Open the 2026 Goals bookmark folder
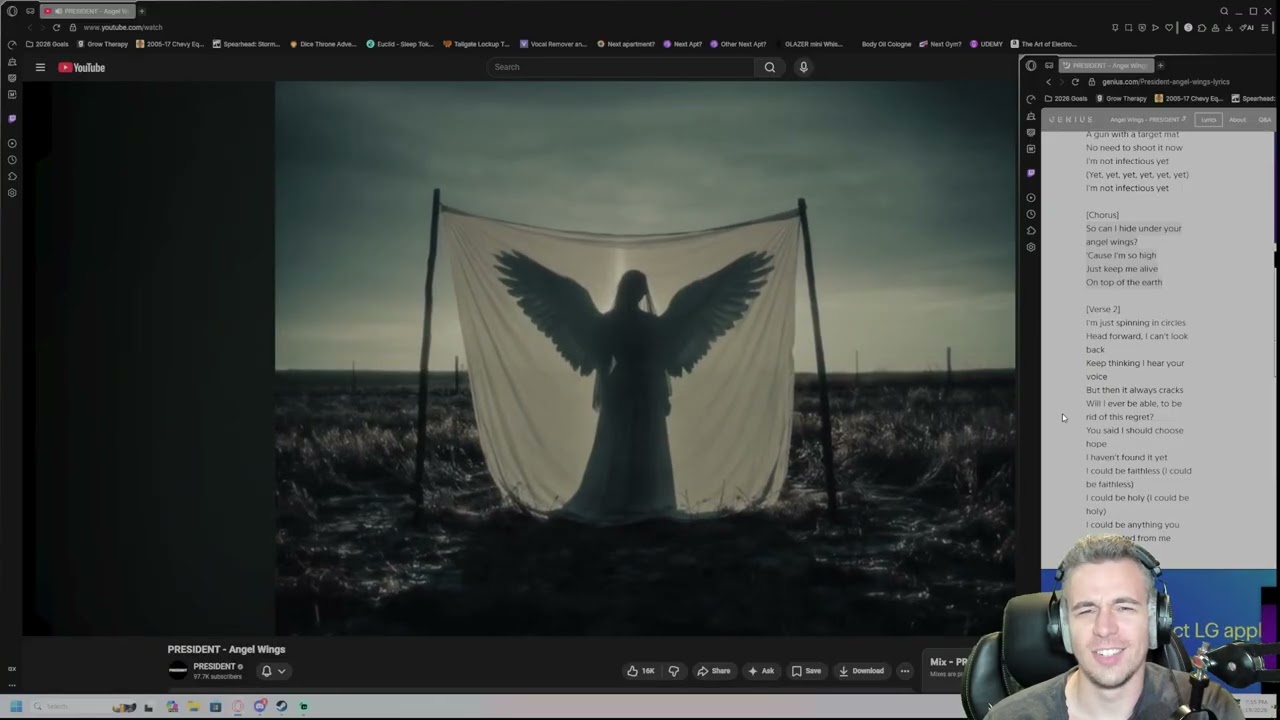 (x=47, y=44)
